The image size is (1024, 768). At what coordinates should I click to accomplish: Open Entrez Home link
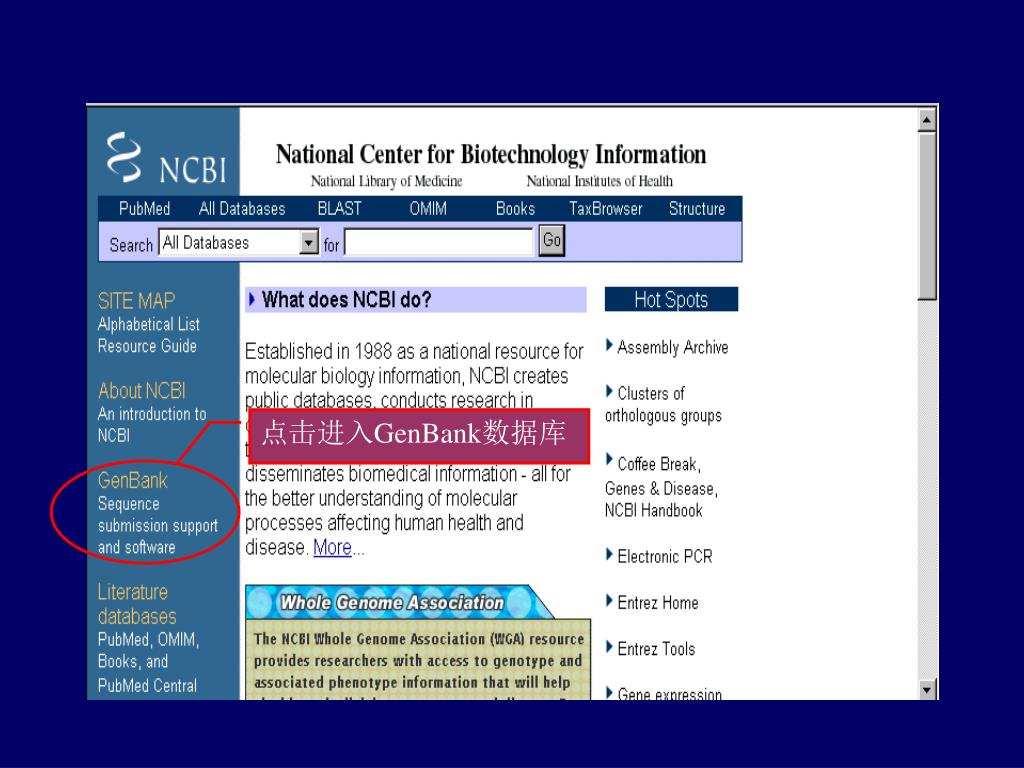[658, 603]
